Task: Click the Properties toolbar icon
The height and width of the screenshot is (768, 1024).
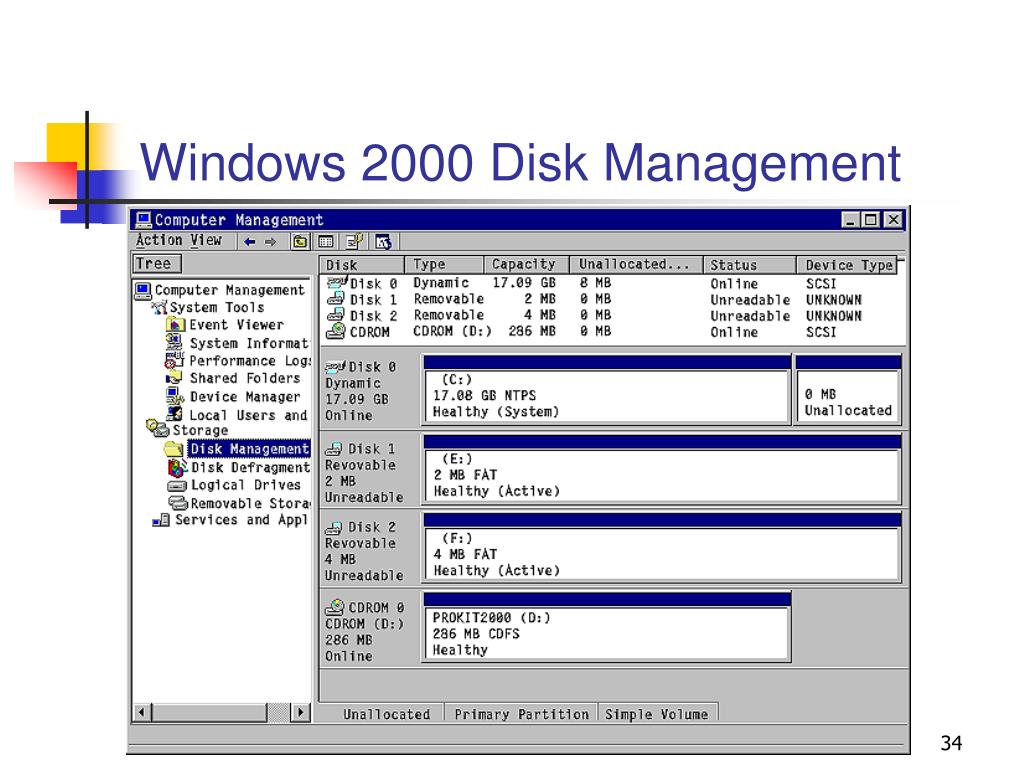Action: pos(355,242)
